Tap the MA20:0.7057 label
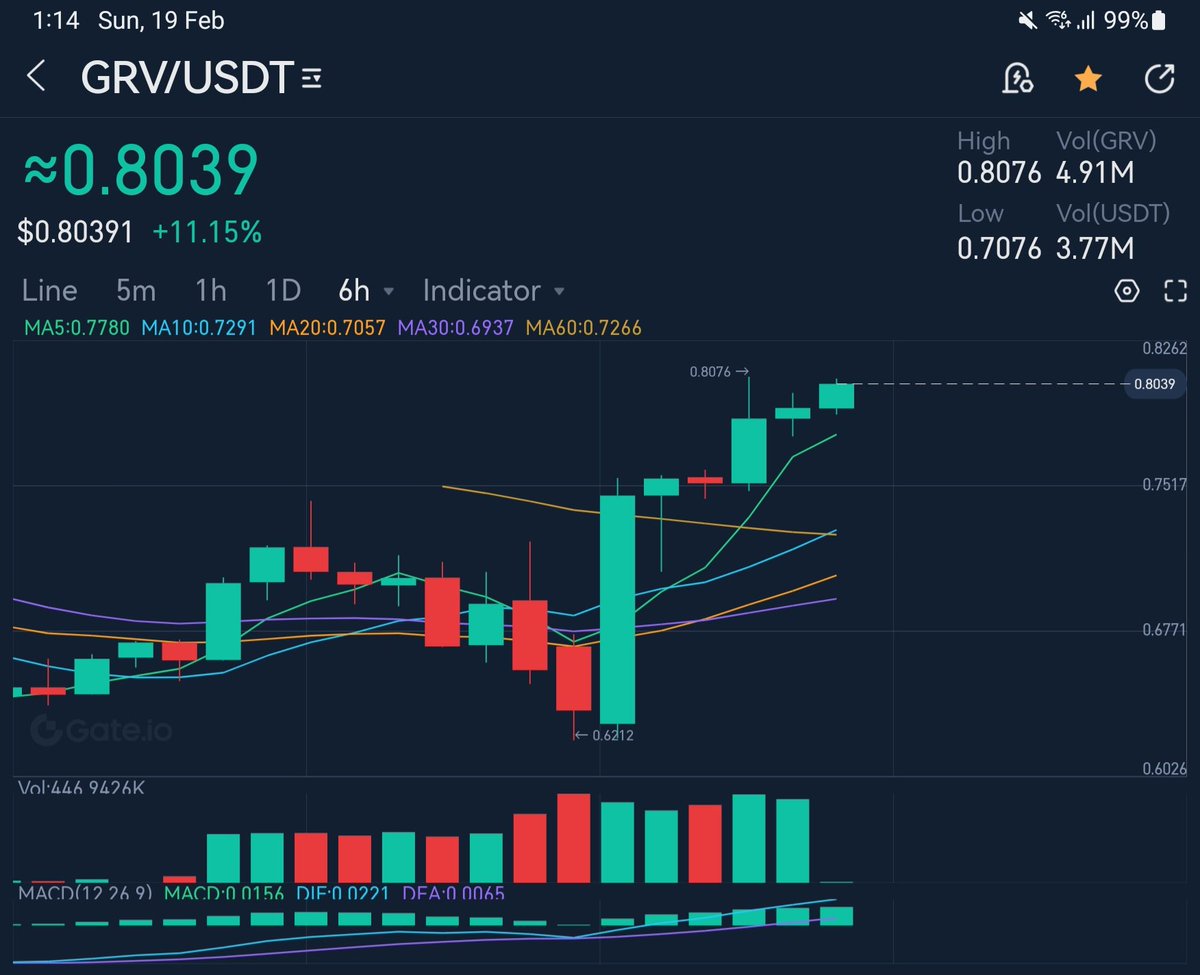The height and width of the screenshot is (975, 1200). click(327, 327)
